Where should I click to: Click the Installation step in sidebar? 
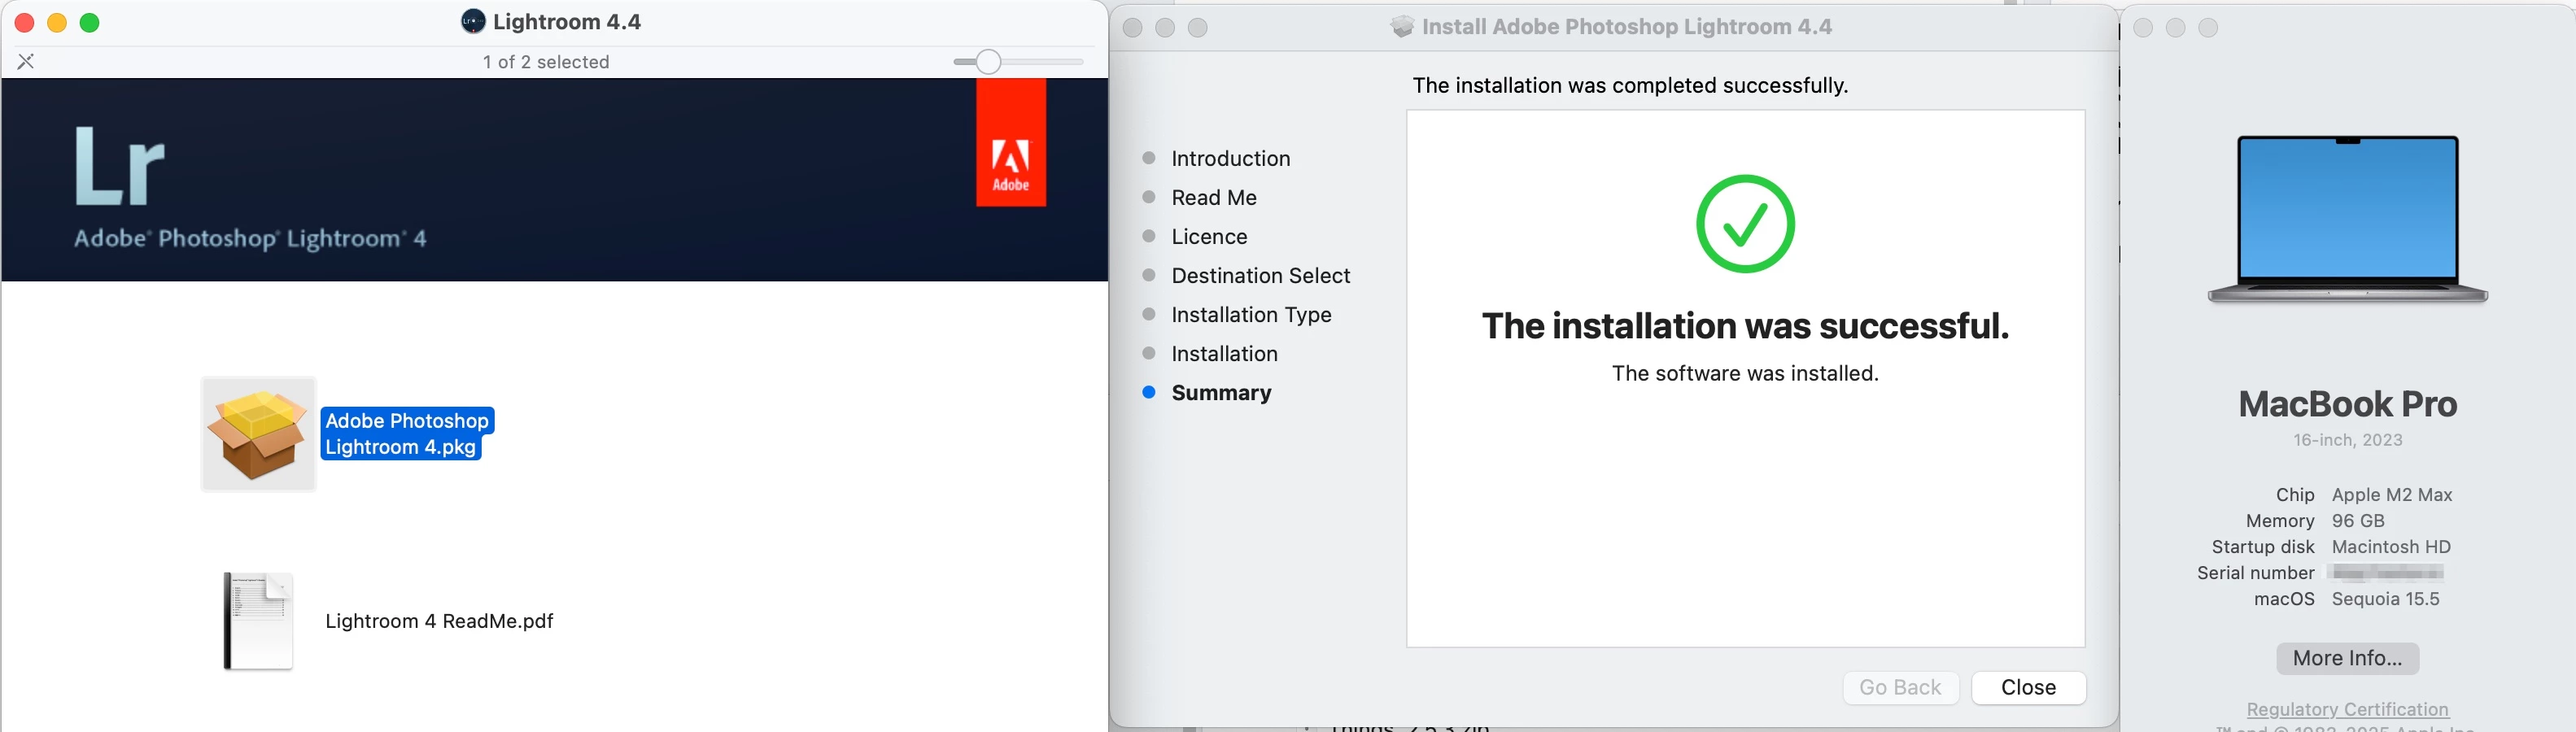pos(1224,353)
